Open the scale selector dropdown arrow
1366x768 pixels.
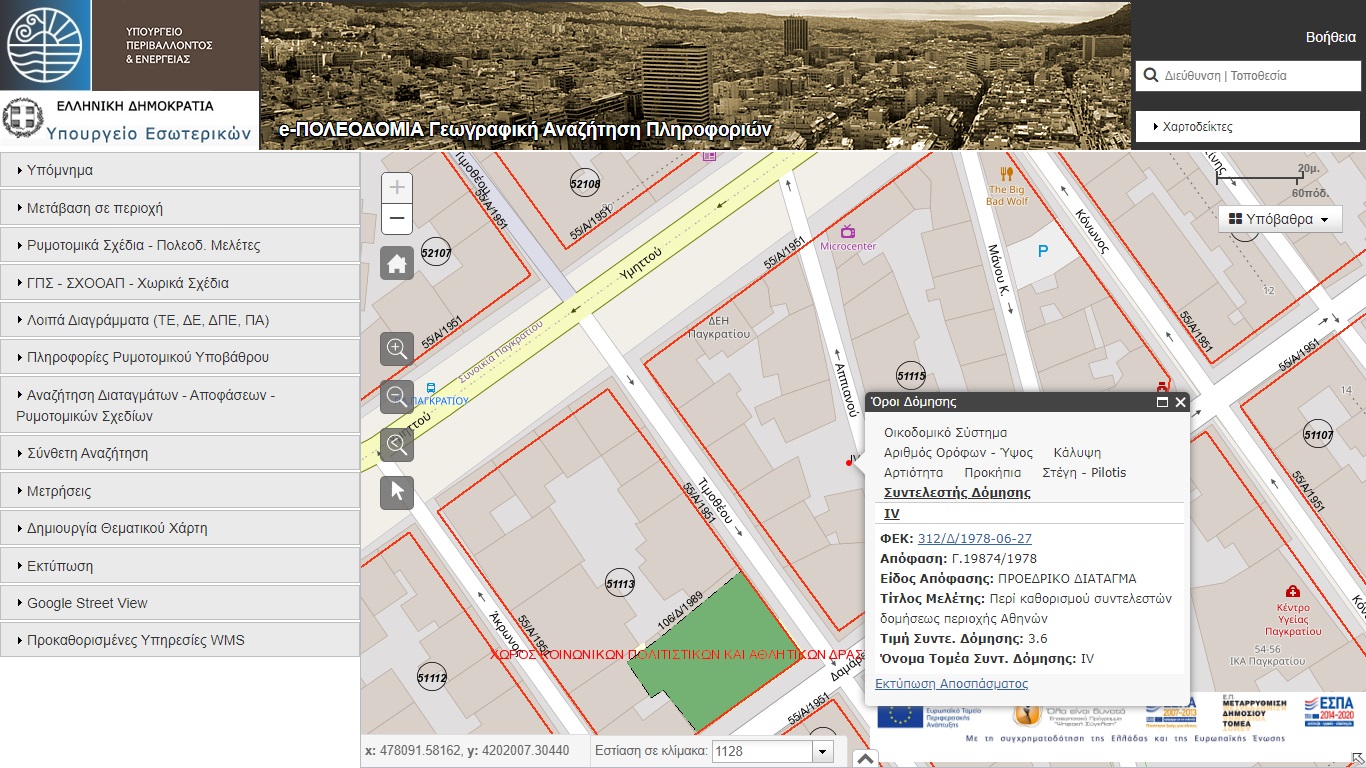tap(823, 752)
